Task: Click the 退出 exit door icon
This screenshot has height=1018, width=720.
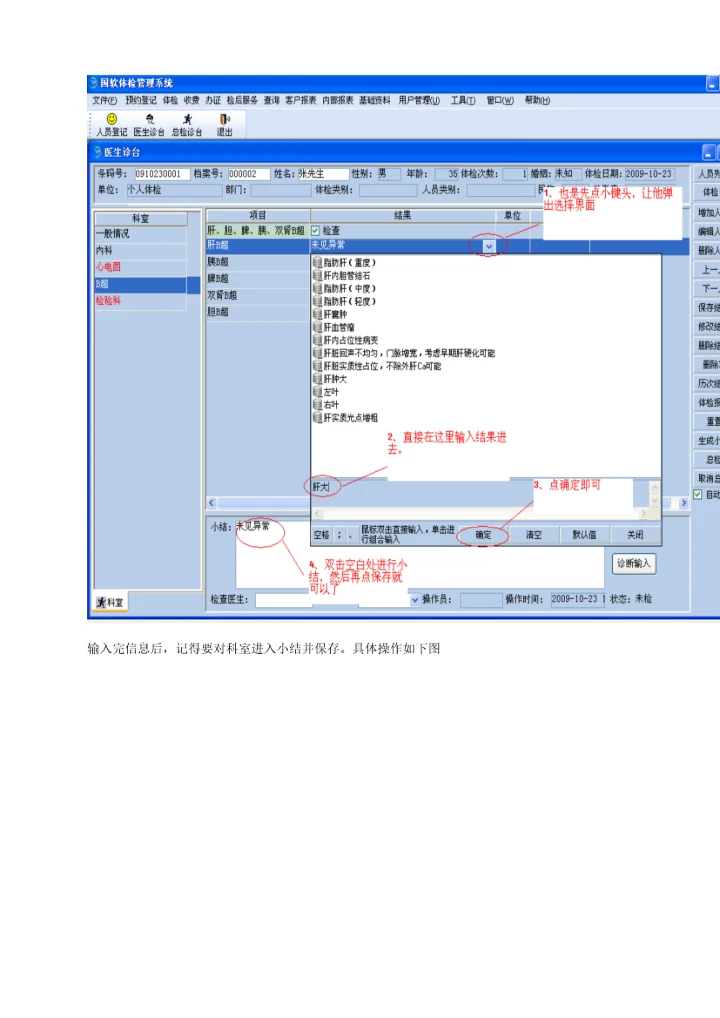Action: pyautogui.click(x=224, y=119)
